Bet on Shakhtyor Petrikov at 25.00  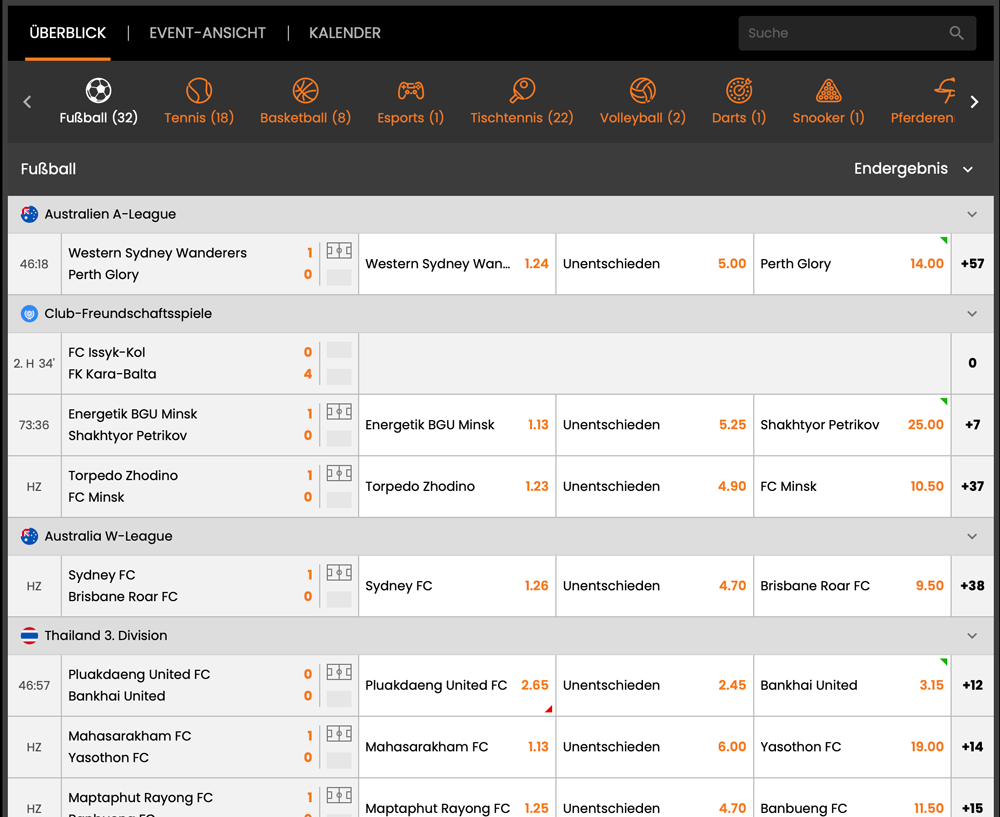tap(852, 425)
